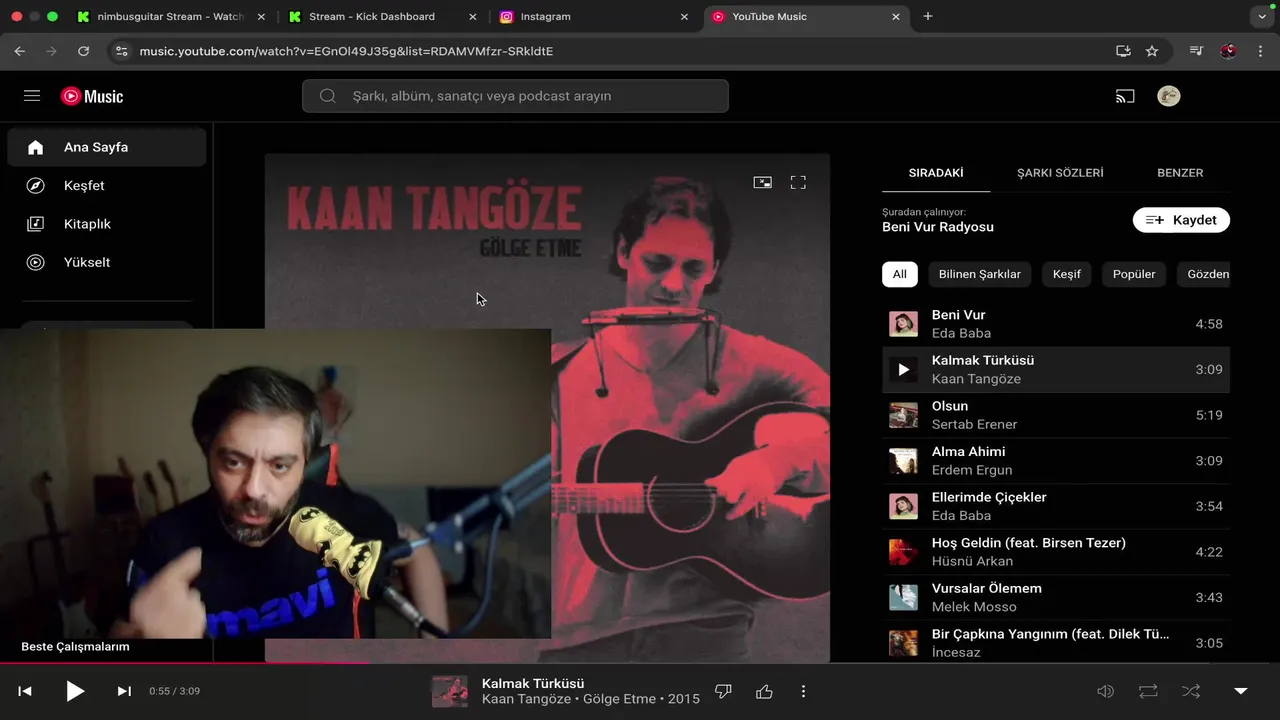
Task: Open Gölge Etme album link in player bar
Action: [x=619, y=699]
